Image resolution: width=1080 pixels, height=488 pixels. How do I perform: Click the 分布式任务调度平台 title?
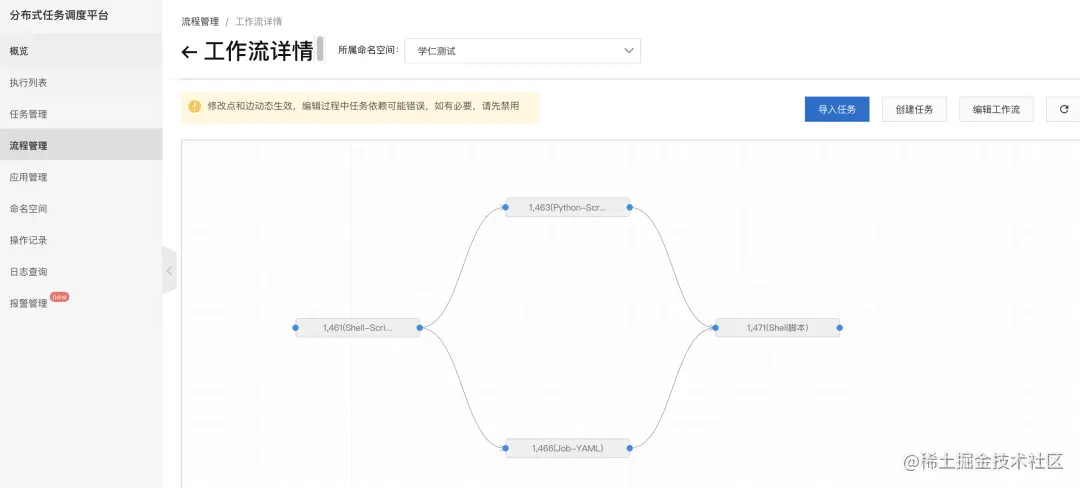59,15
